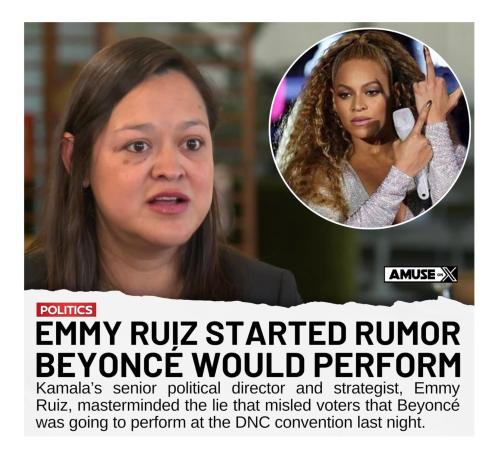Image resolution: width=500 pixels, height=460 pixels.
Task: Open the circular inset photo
Action: pyautogui.click(x=370, y=129)
